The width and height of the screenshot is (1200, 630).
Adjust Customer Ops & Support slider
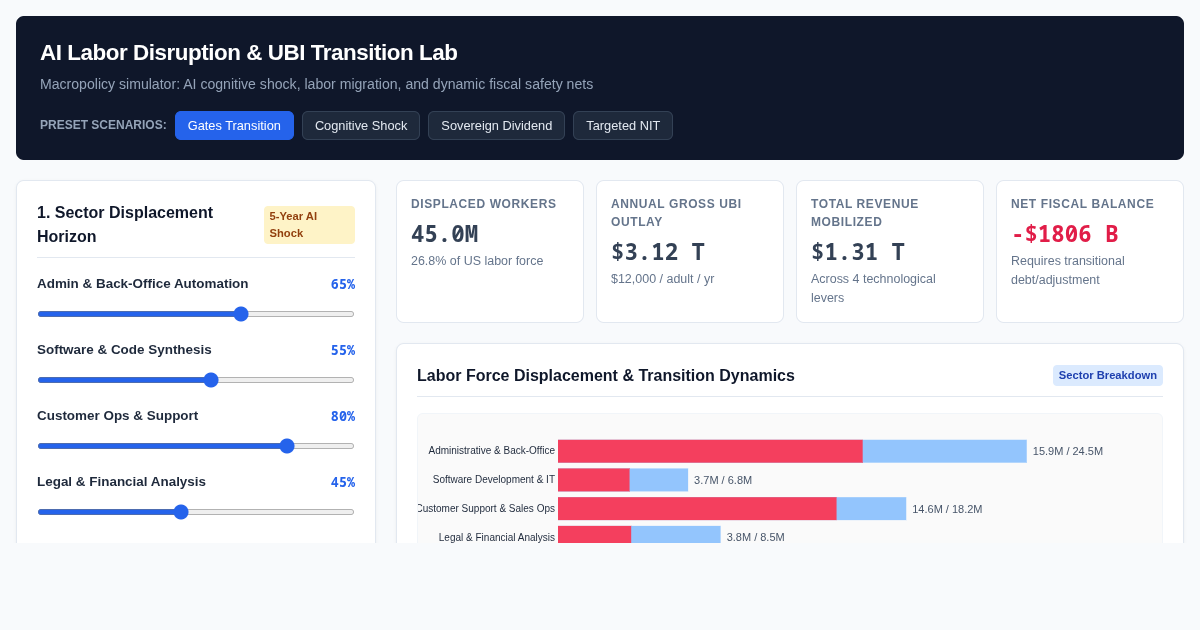pyautogui.click(x=196, y=446)
